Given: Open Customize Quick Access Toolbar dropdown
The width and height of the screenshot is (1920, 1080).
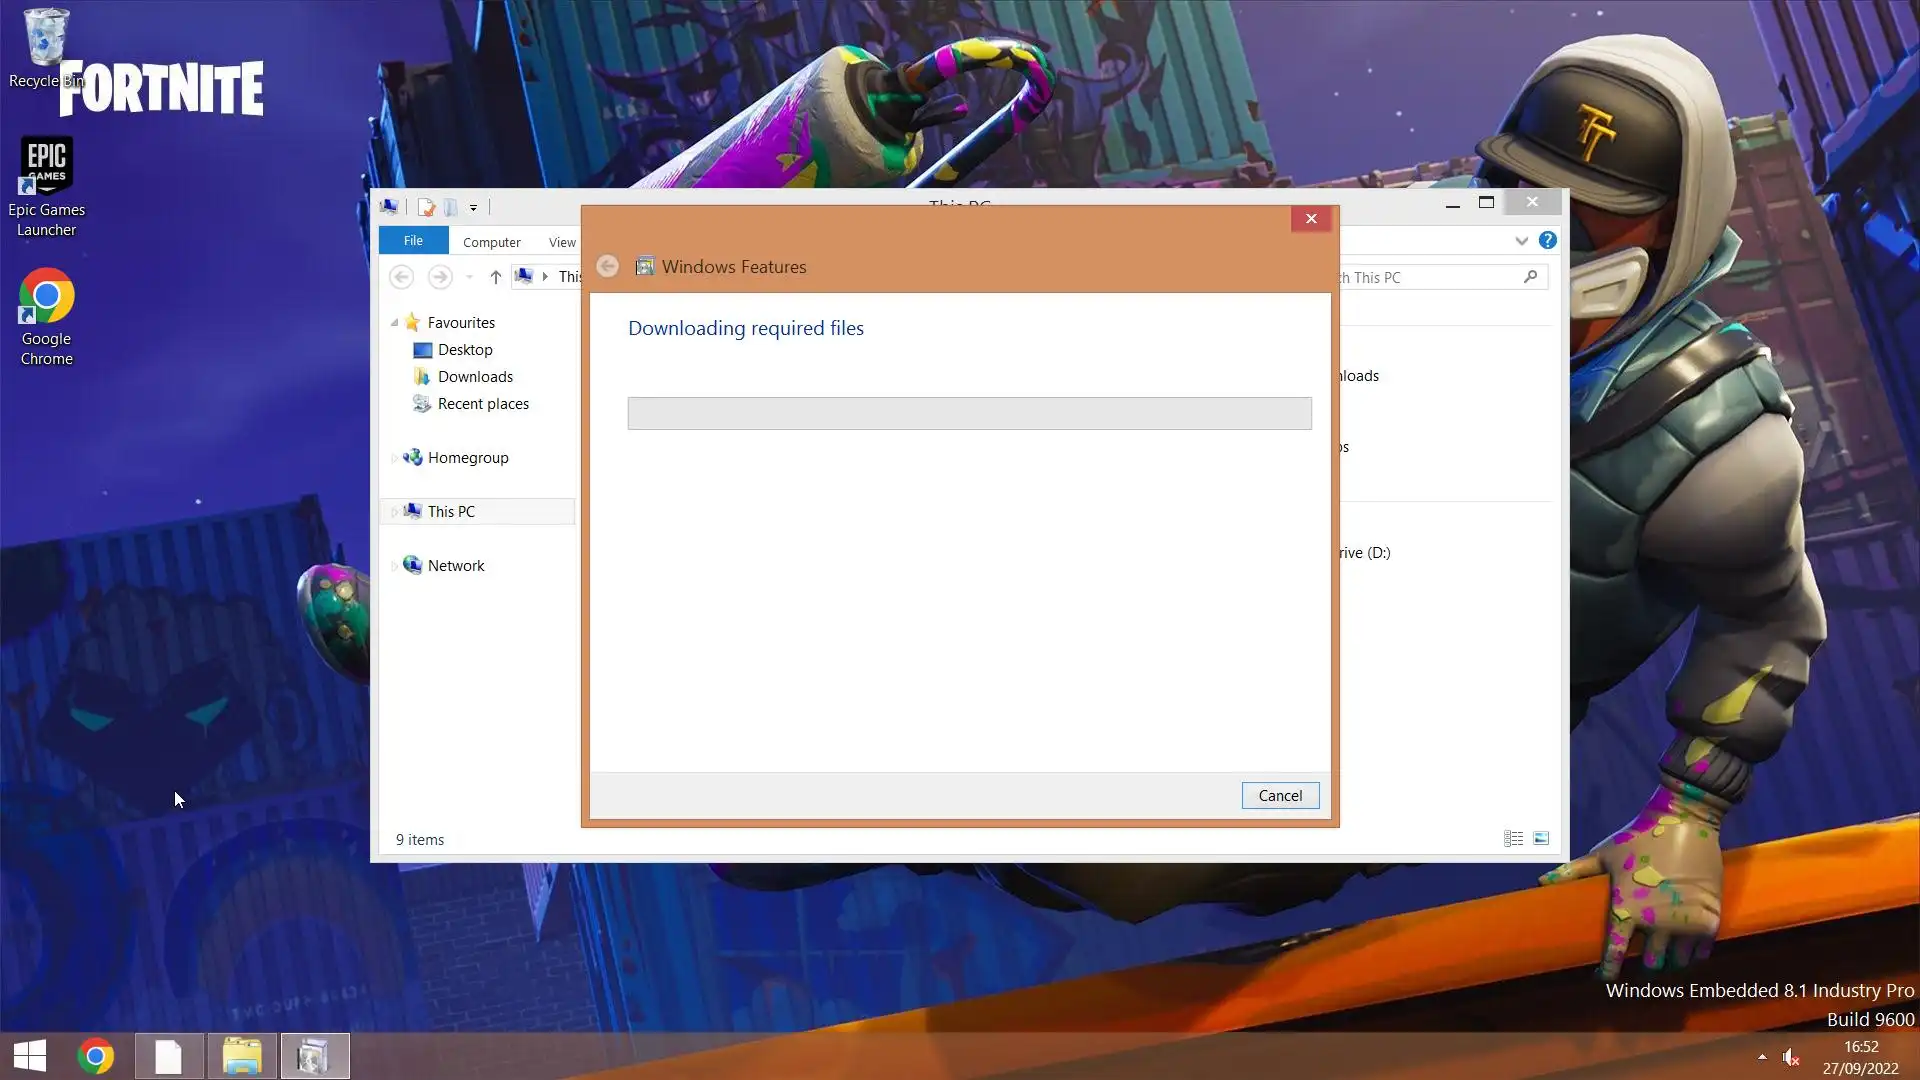Looking at the screenshot, I should point(473,208).
